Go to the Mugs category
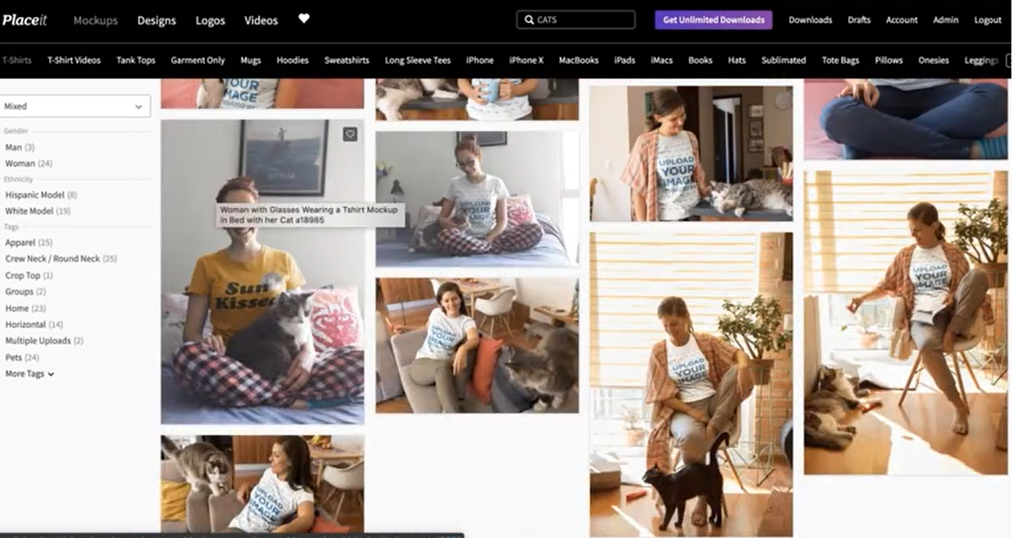Screen dimensions: 1024x538 tap(250, 60)
